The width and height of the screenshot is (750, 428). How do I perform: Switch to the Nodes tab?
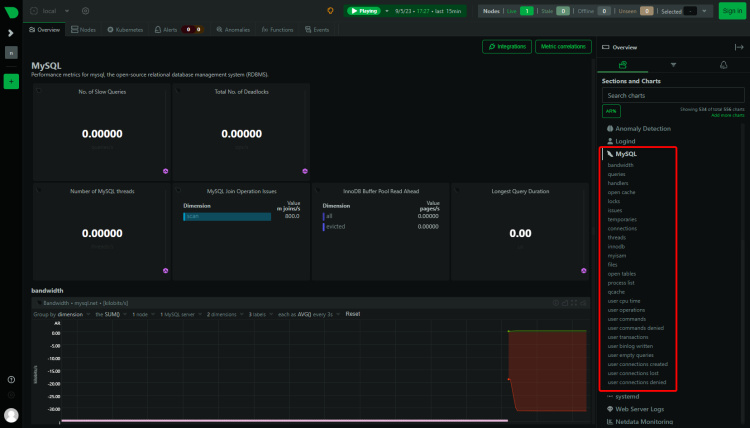[x=84, y=30]
